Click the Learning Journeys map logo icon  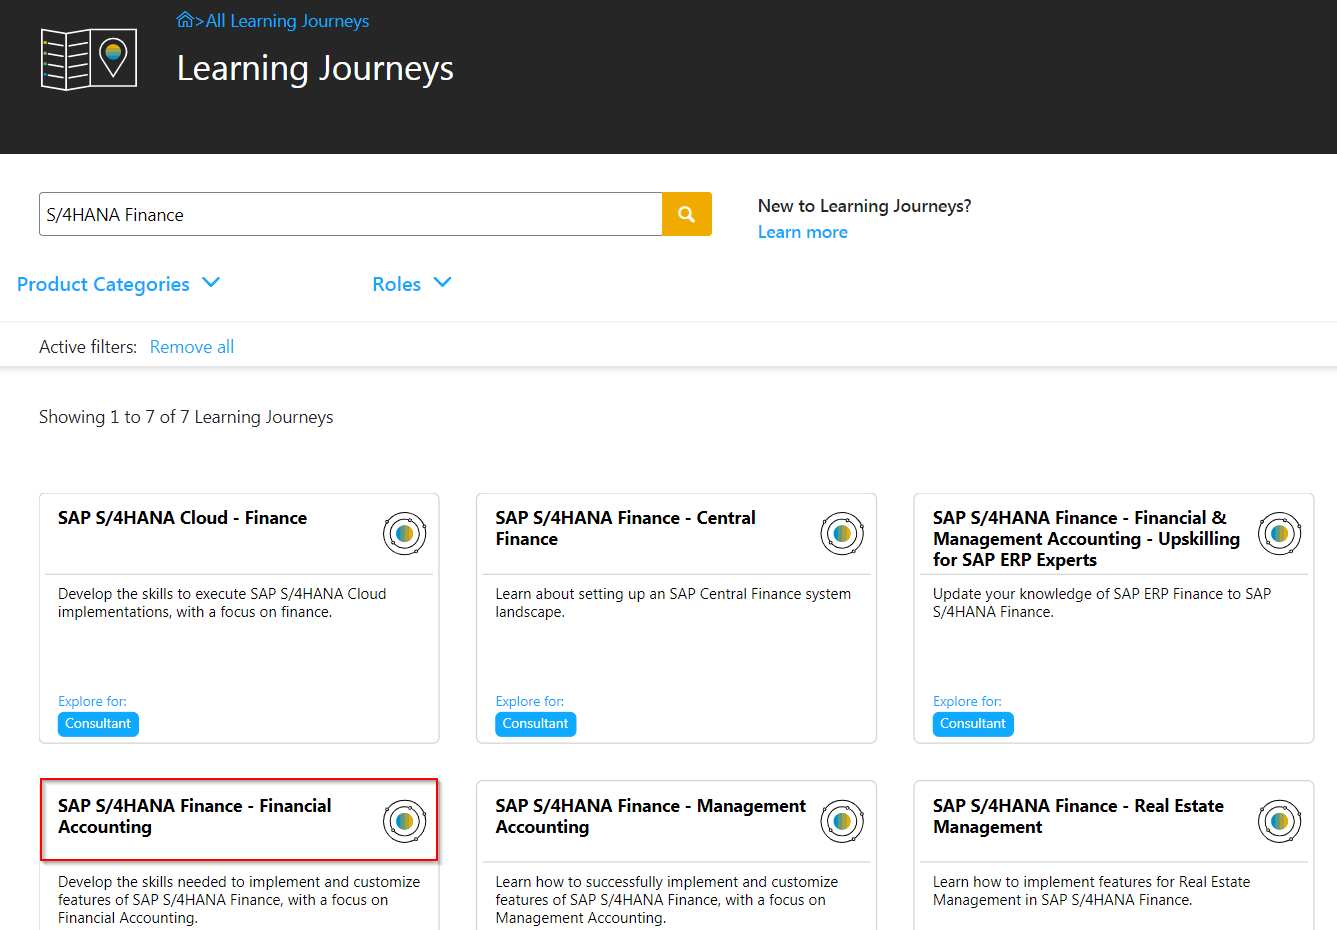[x=88, y=59]
